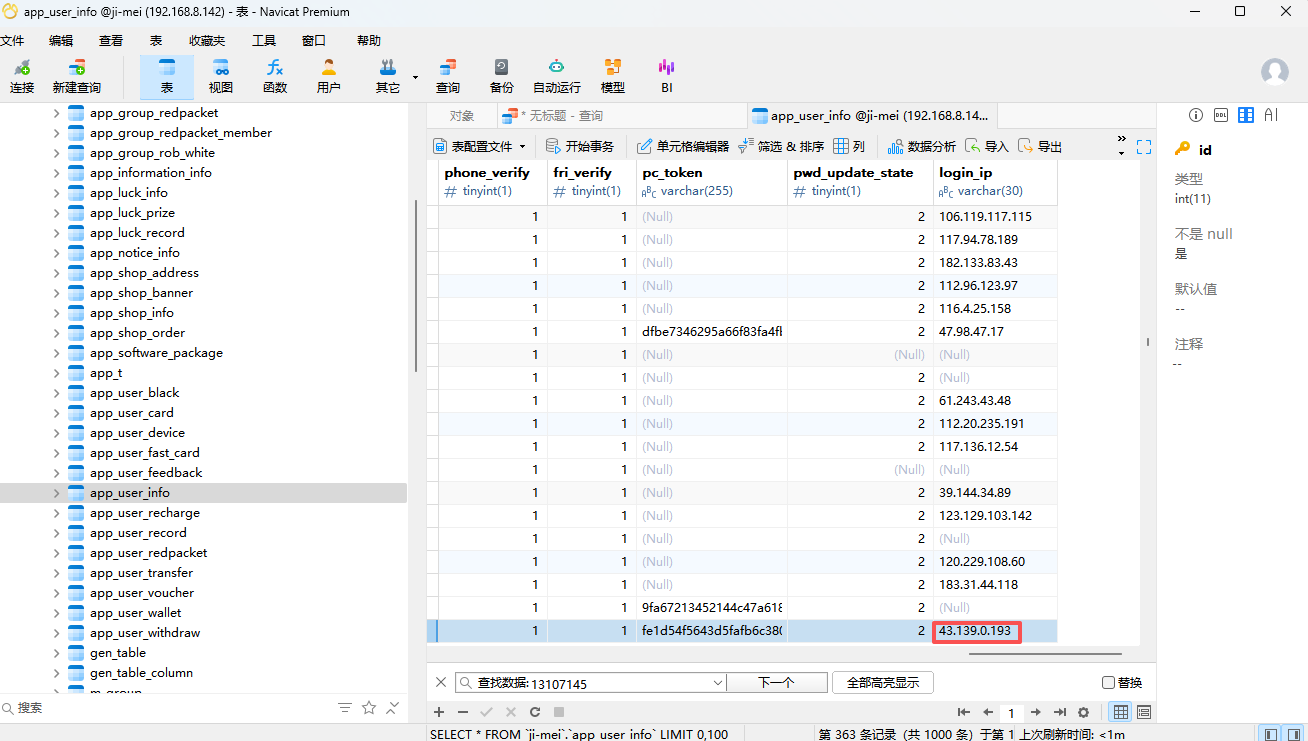Expand app_luck_info tree node

[x=56, y=193]
